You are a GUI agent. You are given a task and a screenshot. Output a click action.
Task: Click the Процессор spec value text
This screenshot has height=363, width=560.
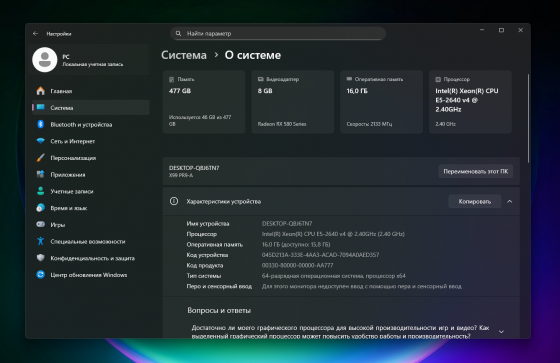[333, 234]
